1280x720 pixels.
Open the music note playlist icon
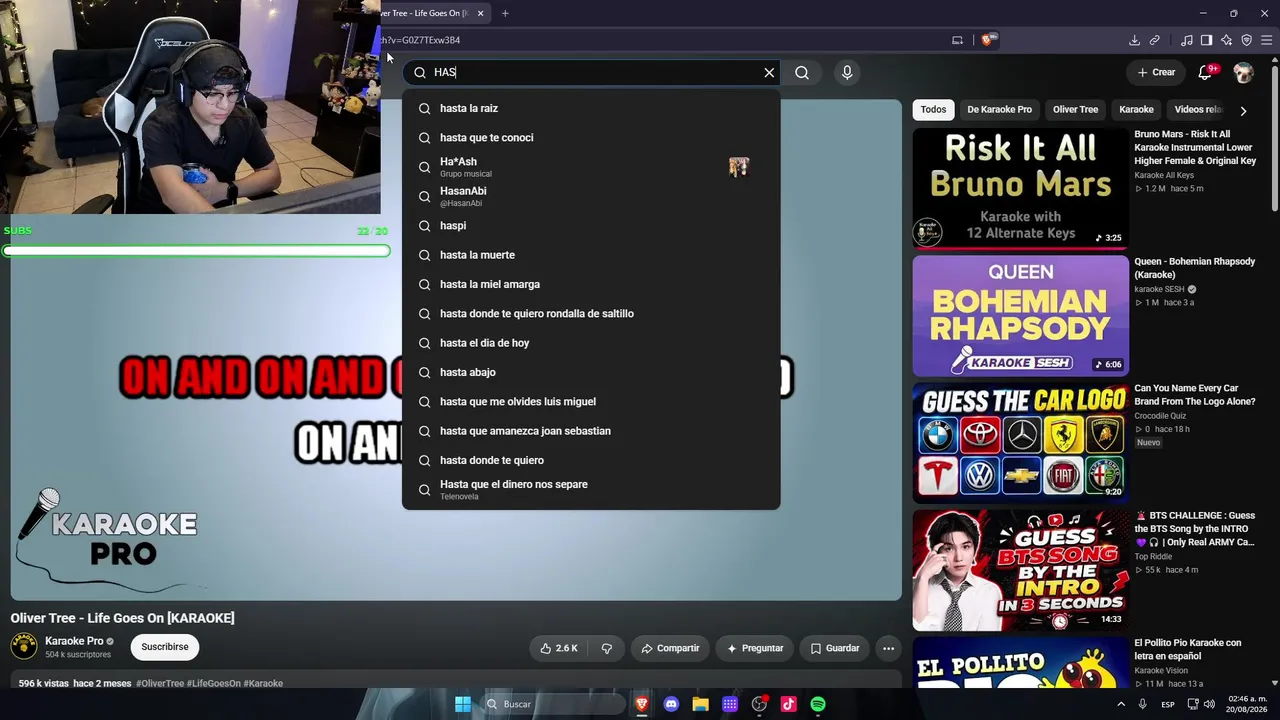[x=1187, y=40]
